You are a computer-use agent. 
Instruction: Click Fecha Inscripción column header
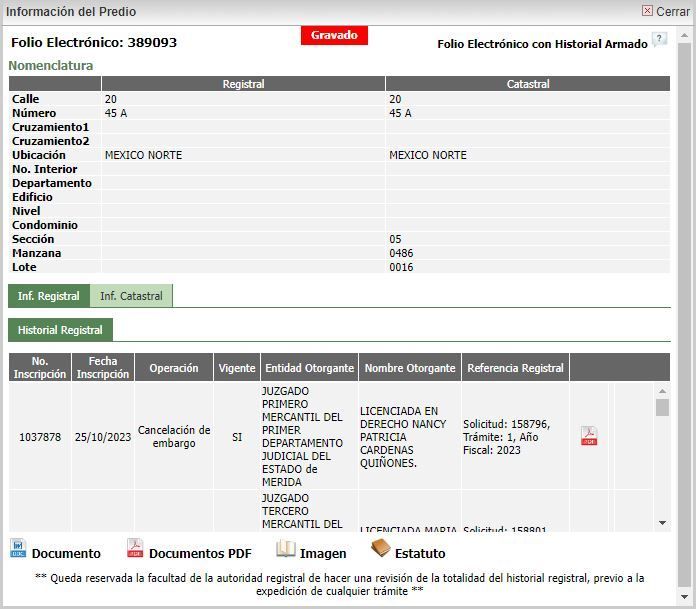[x=103, y=368]
